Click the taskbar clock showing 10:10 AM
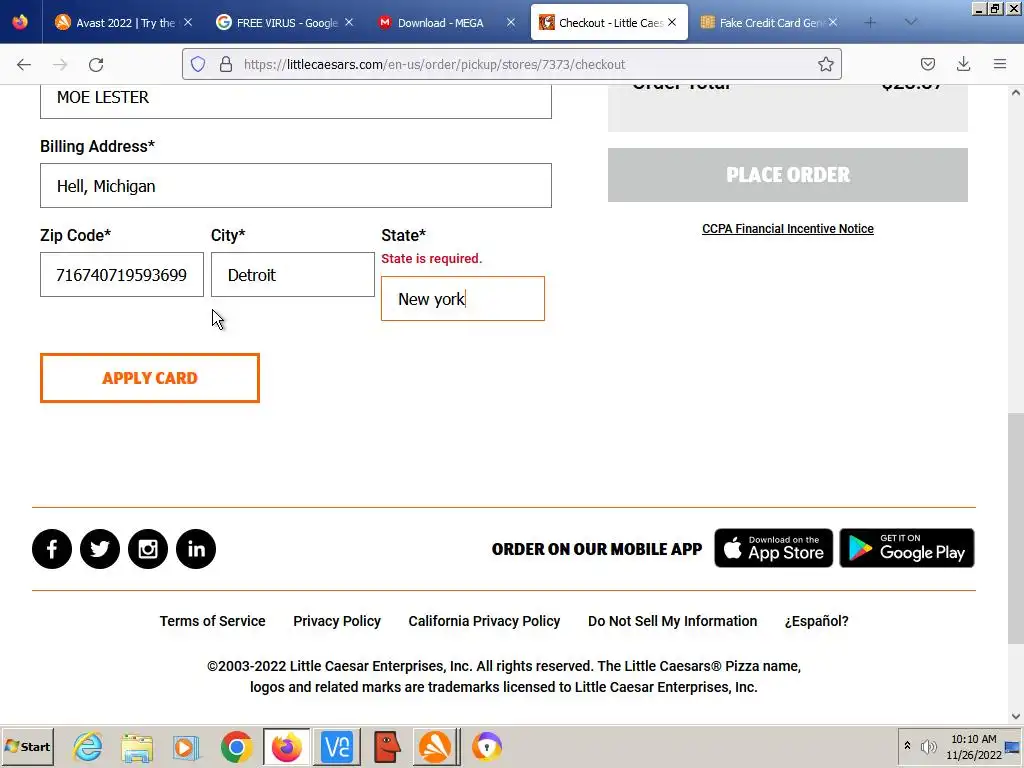 pos(974,739)
